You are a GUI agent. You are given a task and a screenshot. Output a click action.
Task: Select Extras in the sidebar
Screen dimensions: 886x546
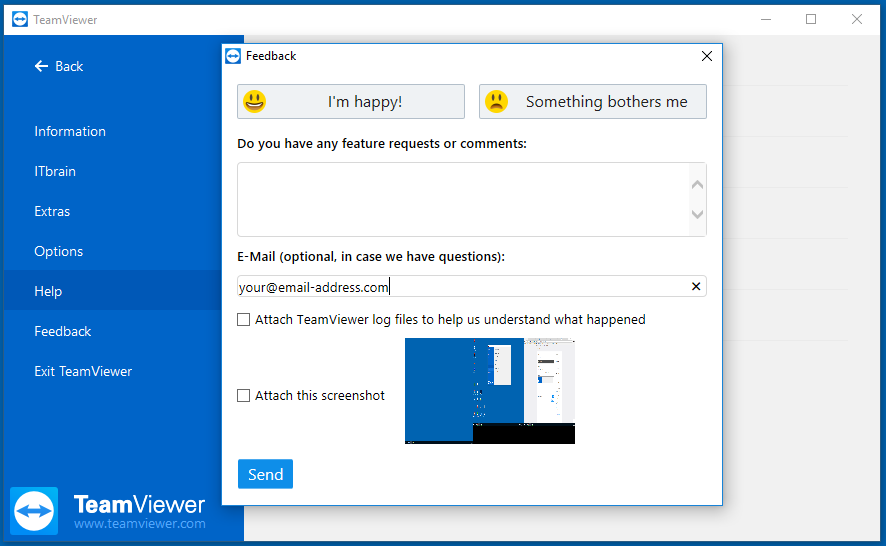52,211
